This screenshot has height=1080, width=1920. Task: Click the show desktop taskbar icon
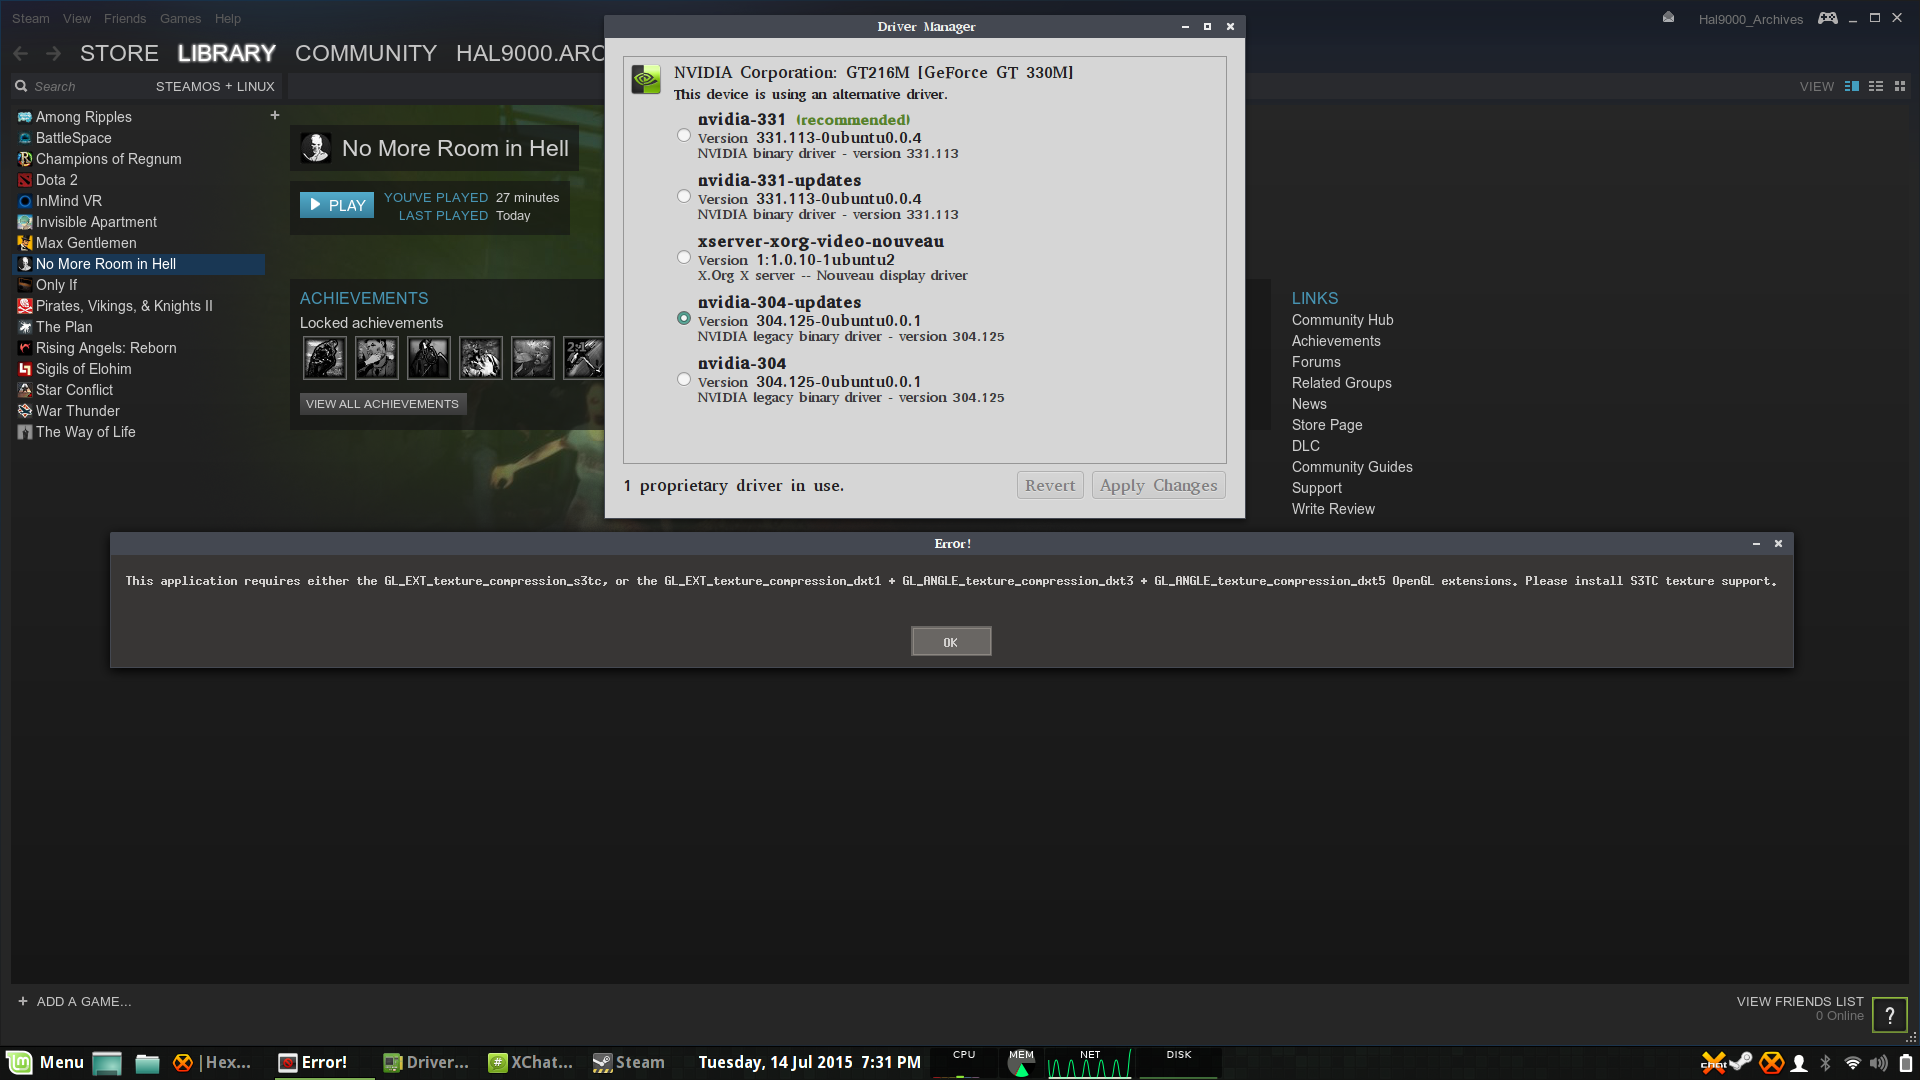pyautogui.click(x=107, y=1063)
